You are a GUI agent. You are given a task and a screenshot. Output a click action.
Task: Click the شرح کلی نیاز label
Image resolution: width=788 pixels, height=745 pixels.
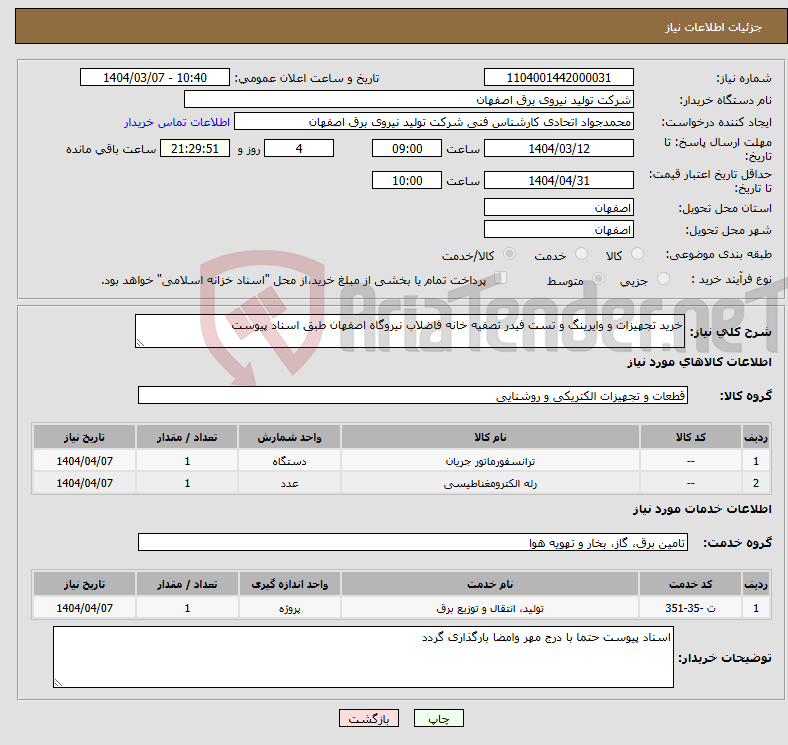click(x=730, y=332)
